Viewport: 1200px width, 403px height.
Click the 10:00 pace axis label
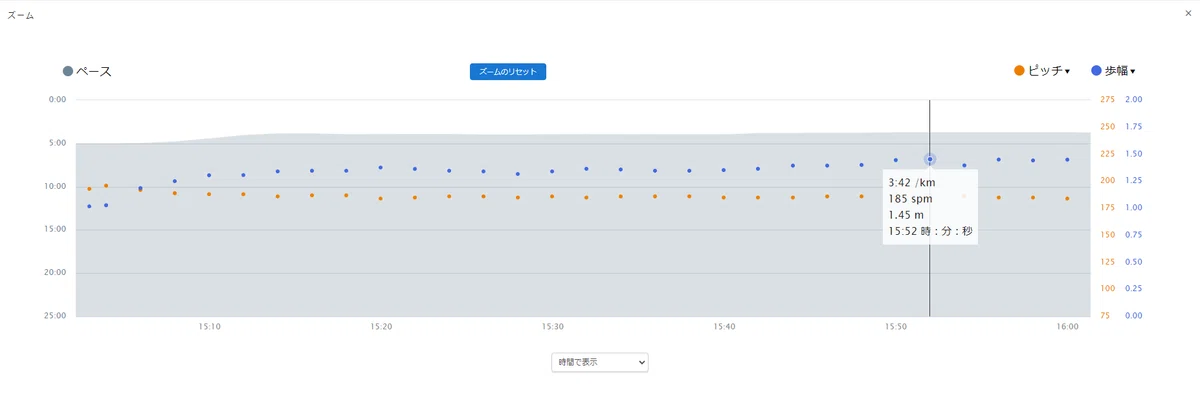coord(55,186)
